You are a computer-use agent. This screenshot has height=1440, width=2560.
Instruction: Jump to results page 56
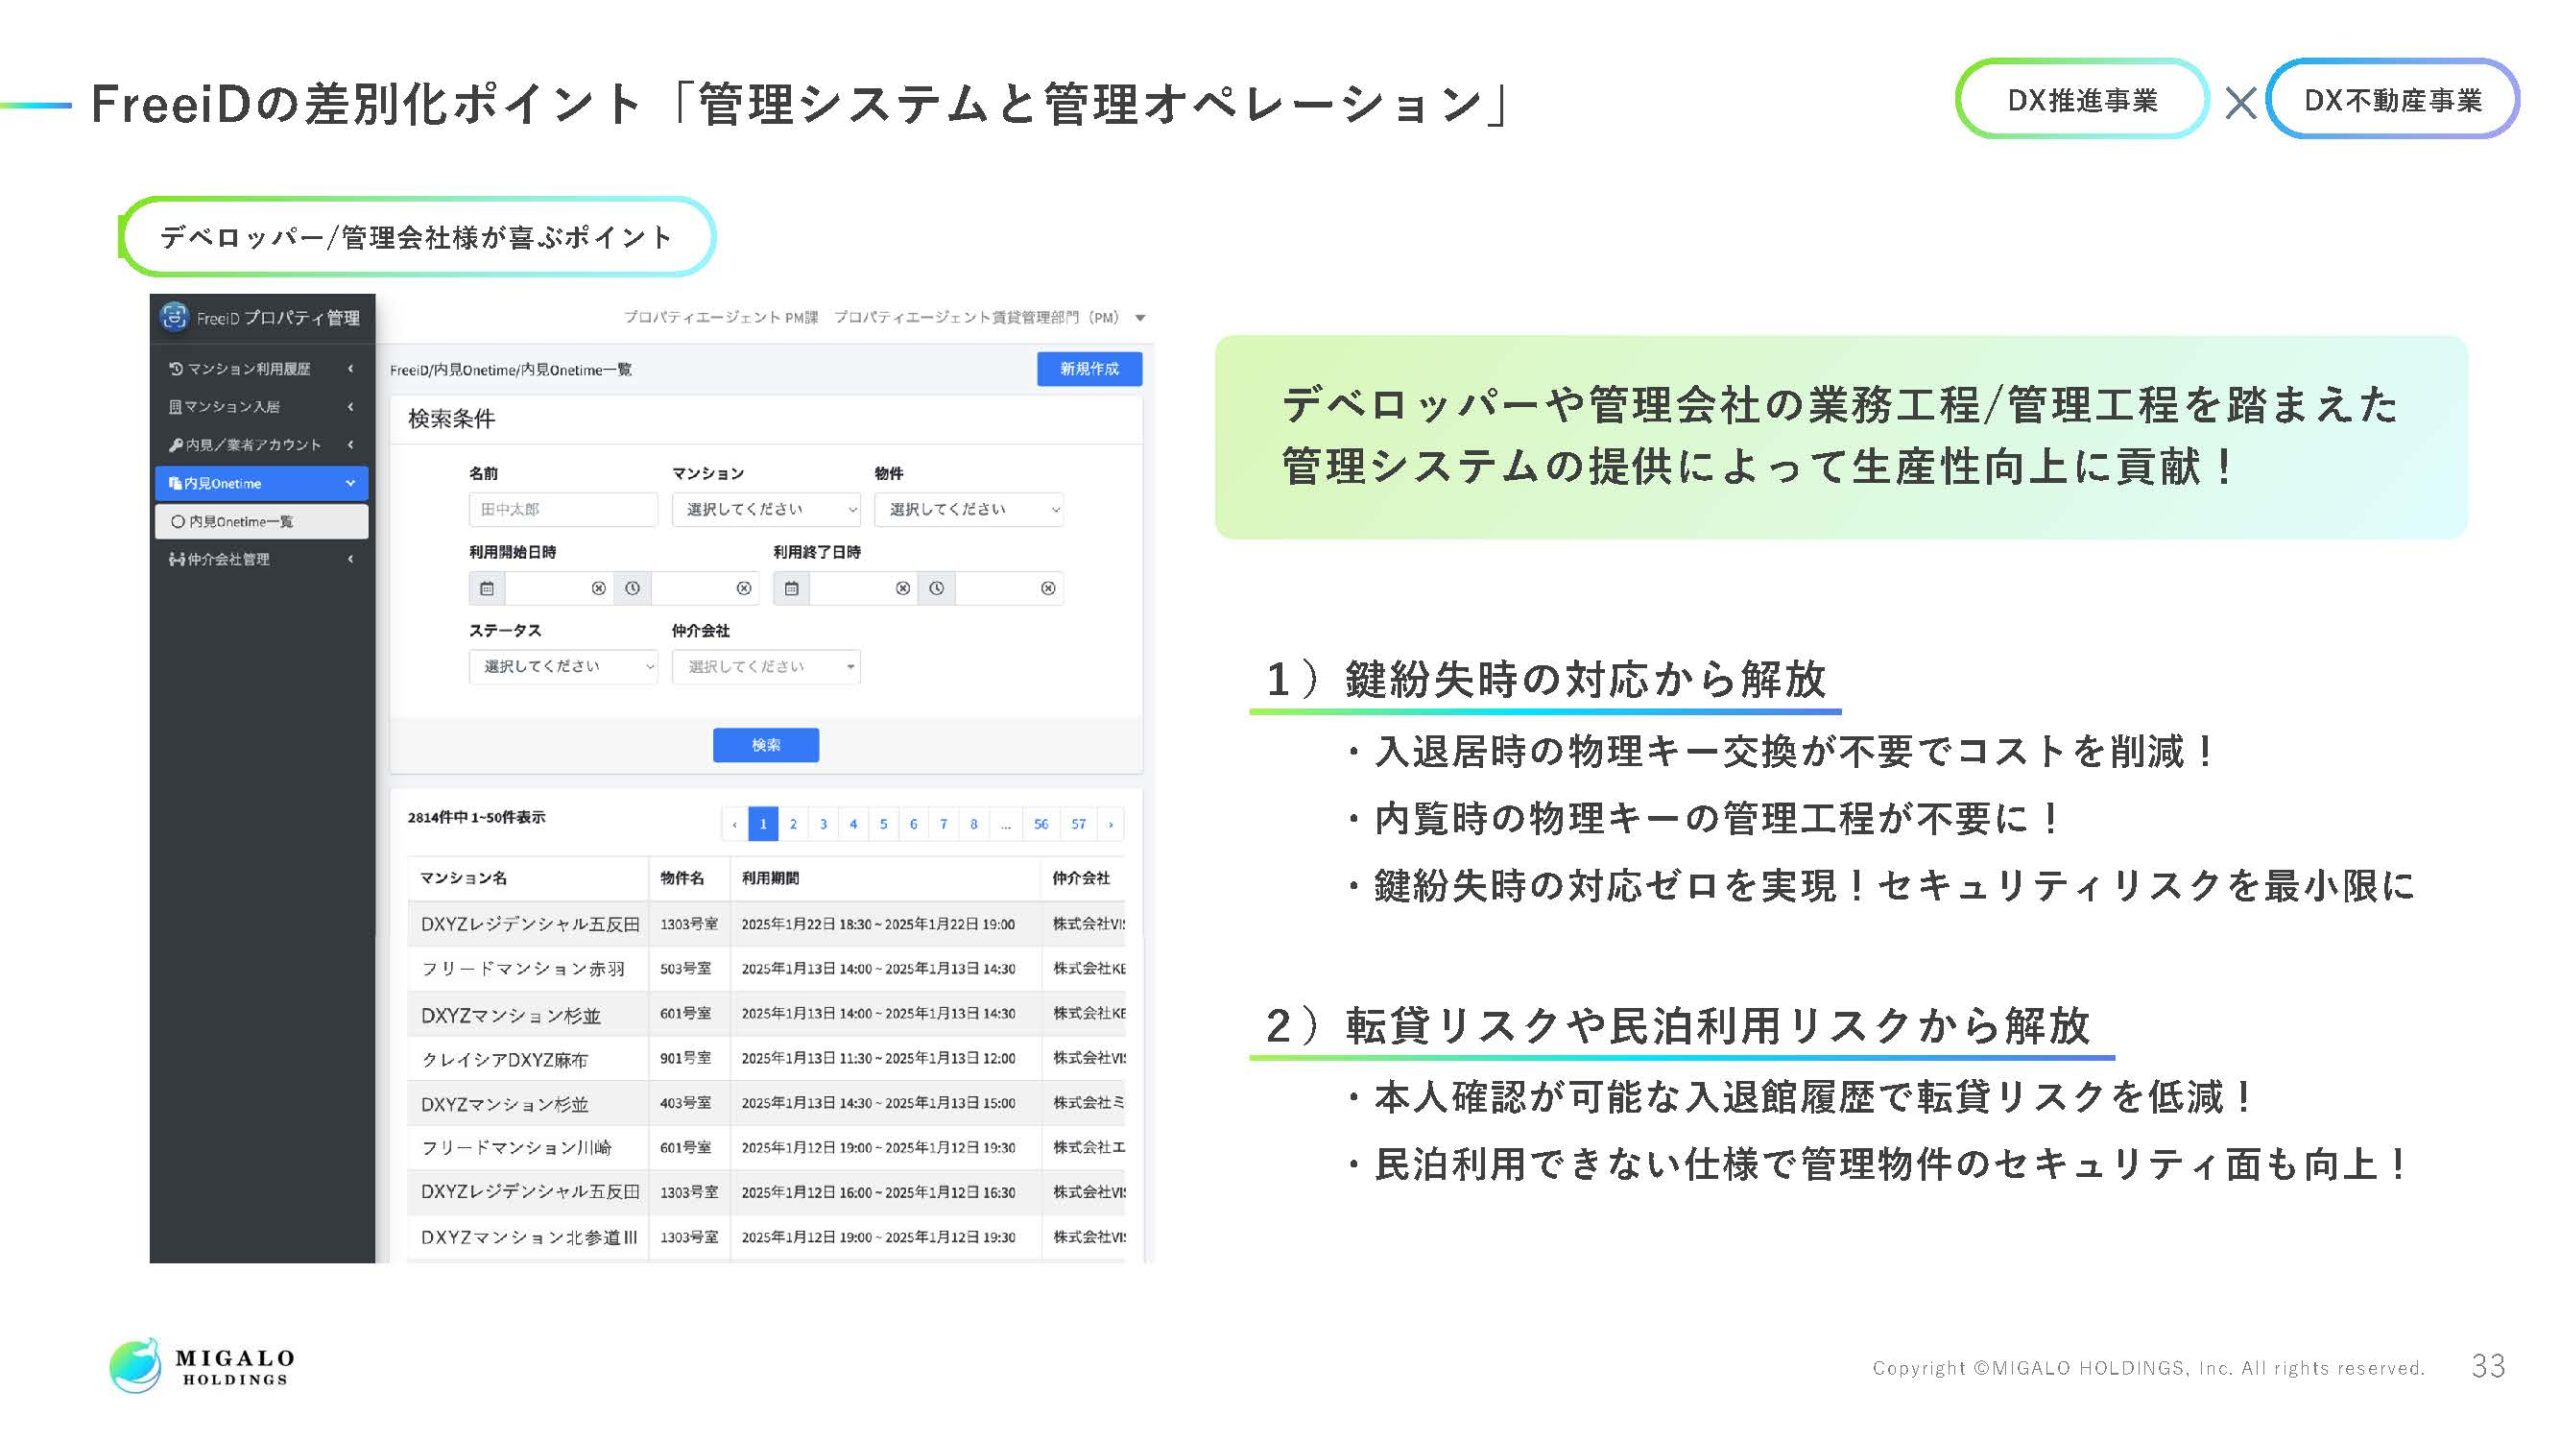click(x=1041, y=824)
